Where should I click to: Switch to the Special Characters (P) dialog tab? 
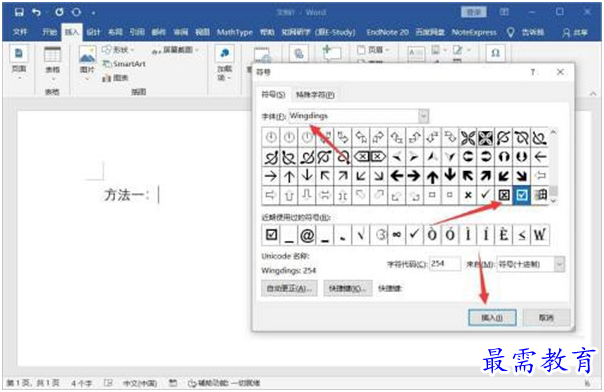click(315, 94)
